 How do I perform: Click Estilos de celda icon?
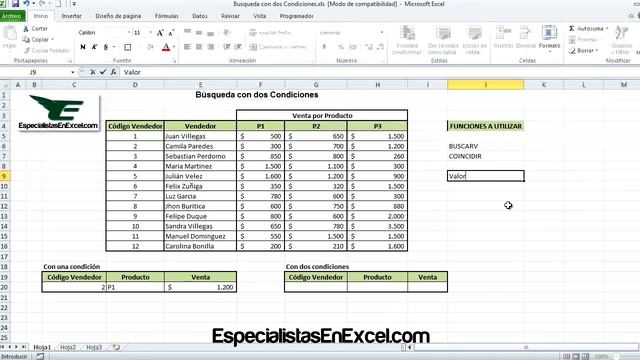(475, 40)
